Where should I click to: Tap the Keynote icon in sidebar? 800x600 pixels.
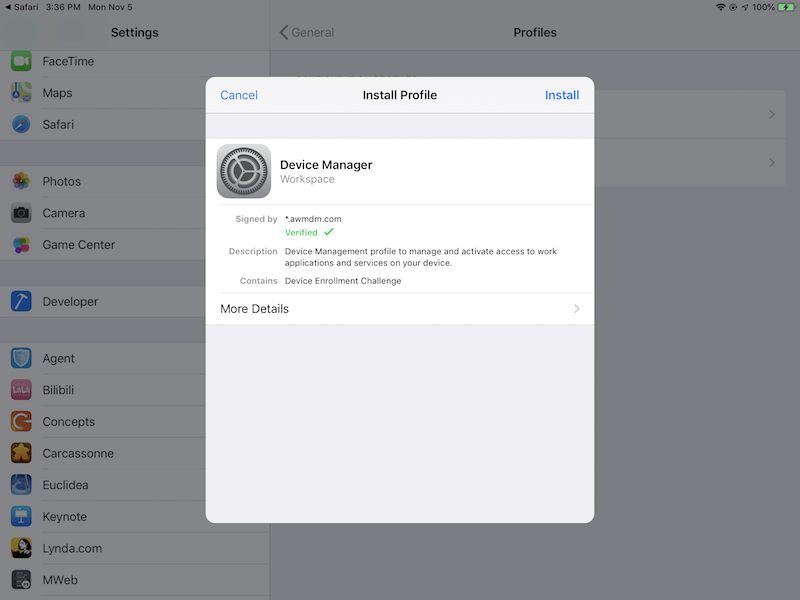[x=21, y=517]
